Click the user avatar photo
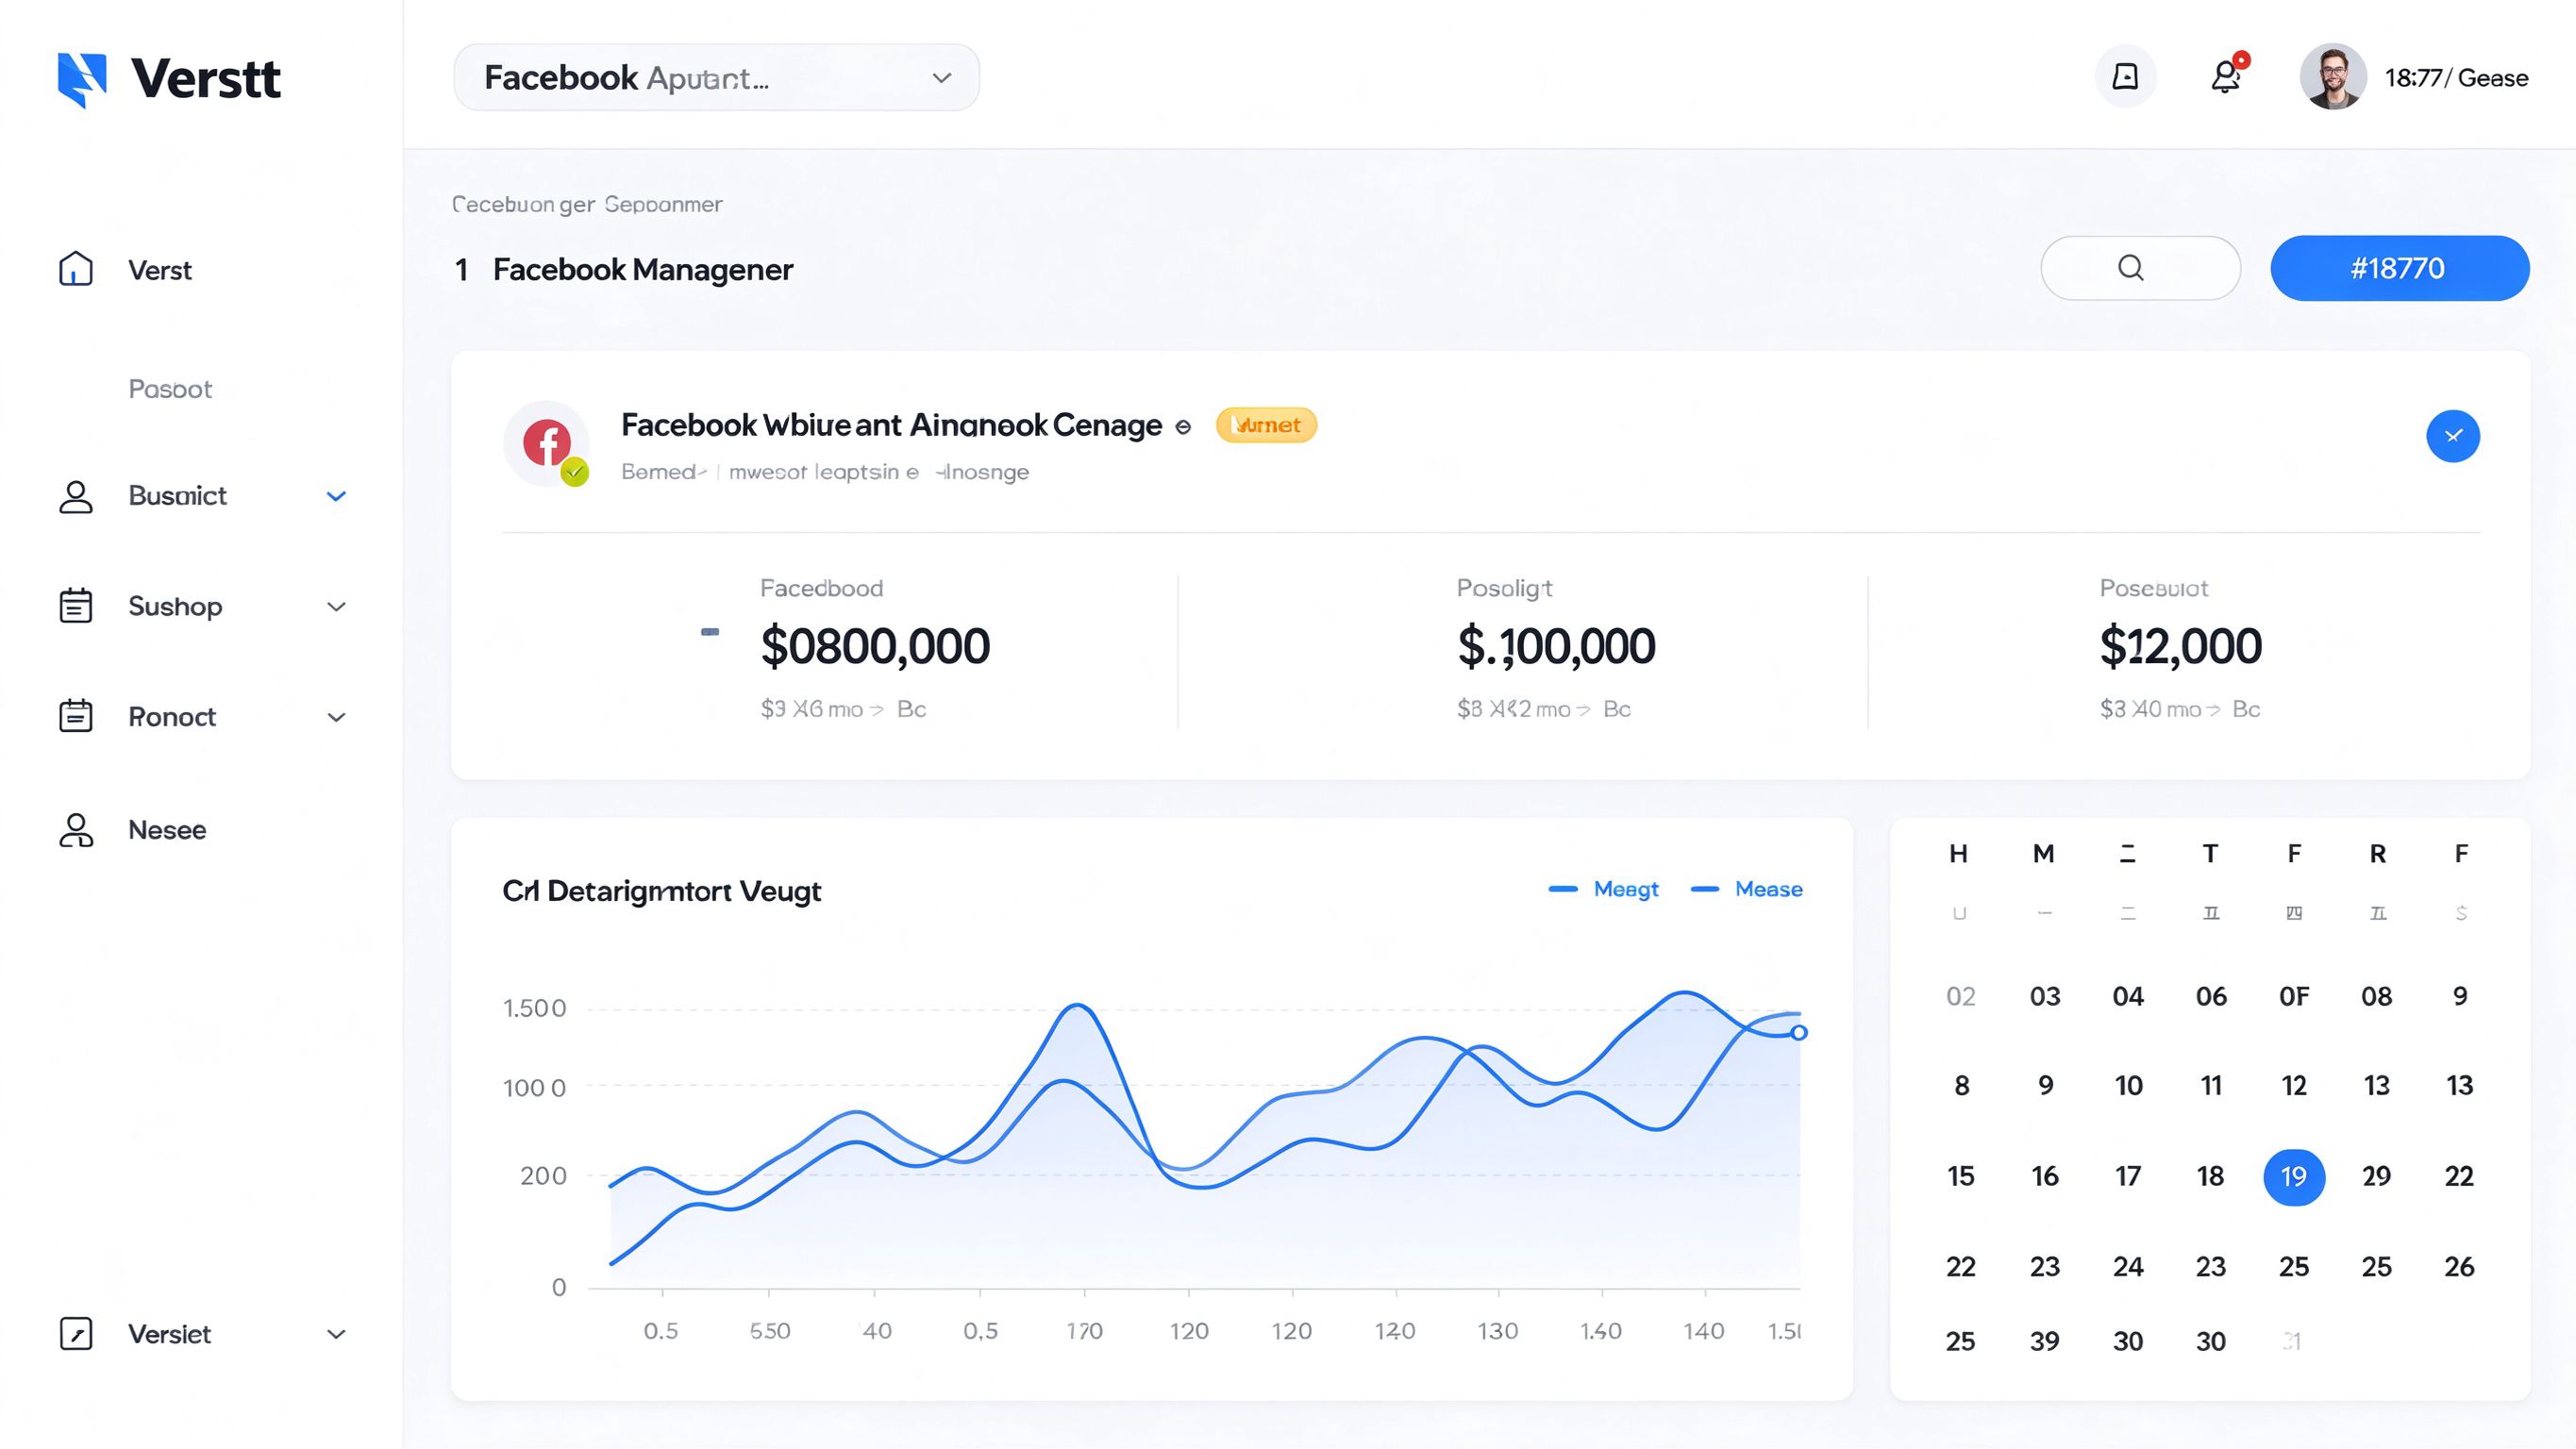Viewport: 2576px width, 1449px height. 2333,77
